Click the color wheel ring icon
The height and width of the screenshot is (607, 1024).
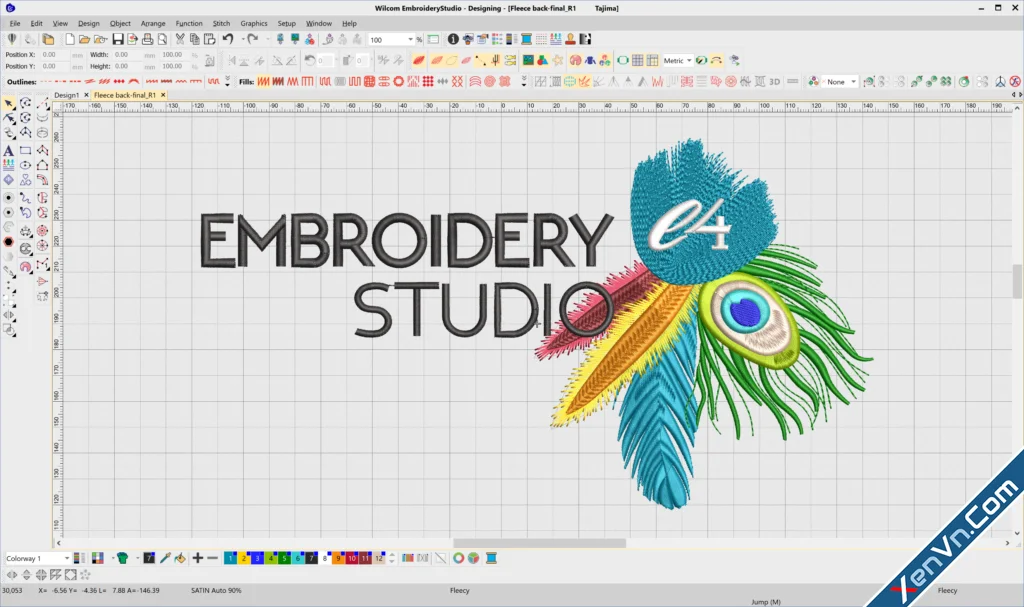[458, 558]
